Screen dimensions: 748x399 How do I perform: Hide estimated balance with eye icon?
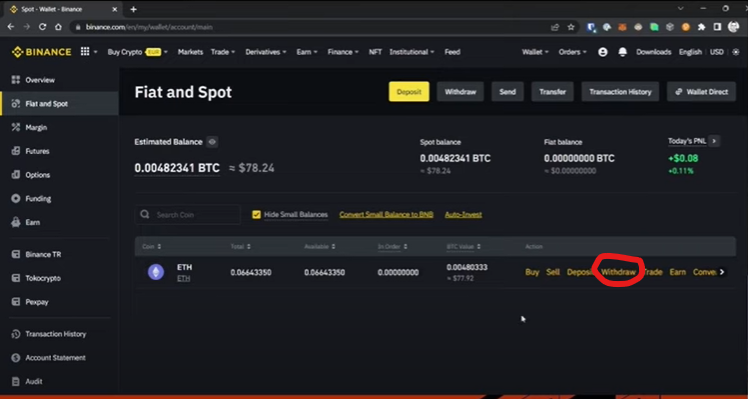click(x=212, y=142)
